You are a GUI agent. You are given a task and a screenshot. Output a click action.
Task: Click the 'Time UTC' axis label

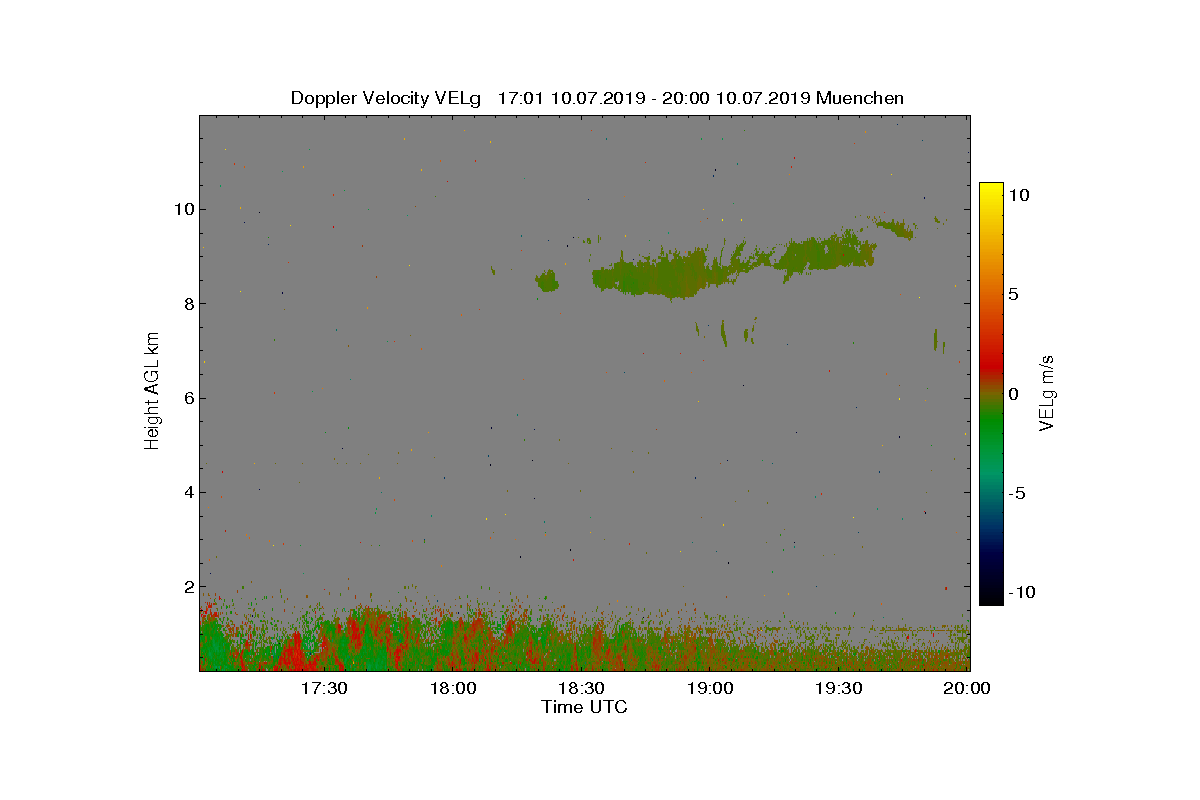pos(585,707)
